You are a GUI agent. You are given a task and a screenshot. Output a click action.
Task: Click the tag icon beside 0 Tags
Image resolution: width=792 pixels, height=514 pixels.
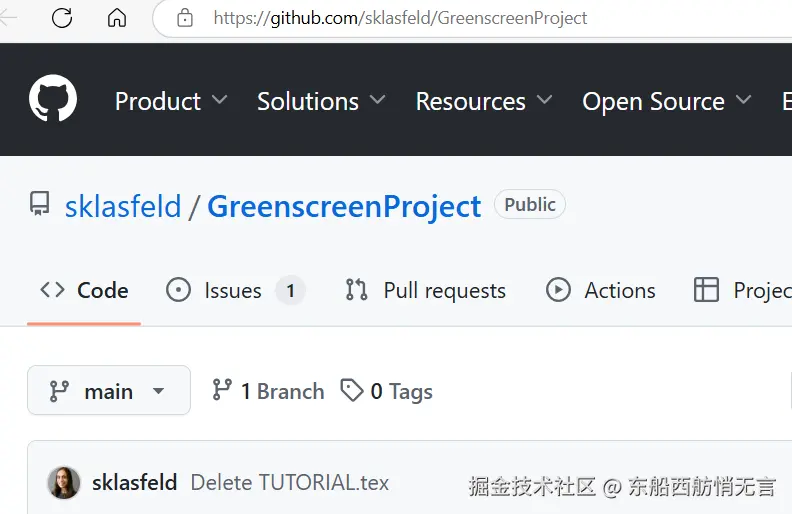coord(351,390)
